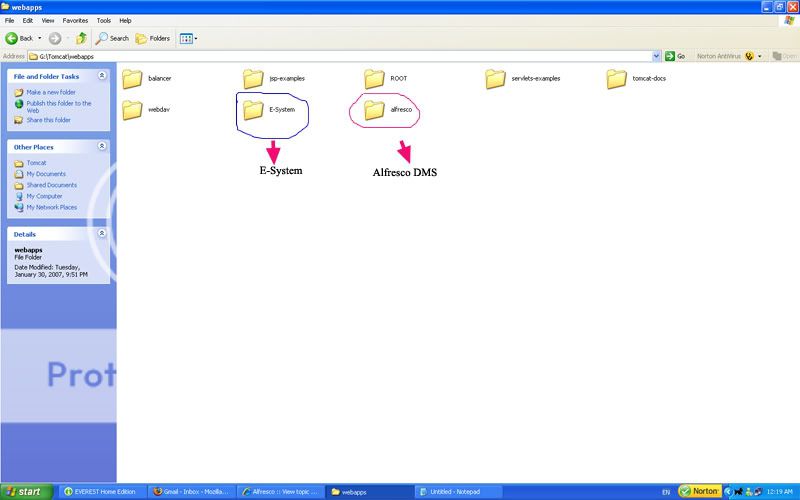Collapse the Other Places panel
Image resolution: width=800 pixels, height=500 pixels.
(102, 146)
